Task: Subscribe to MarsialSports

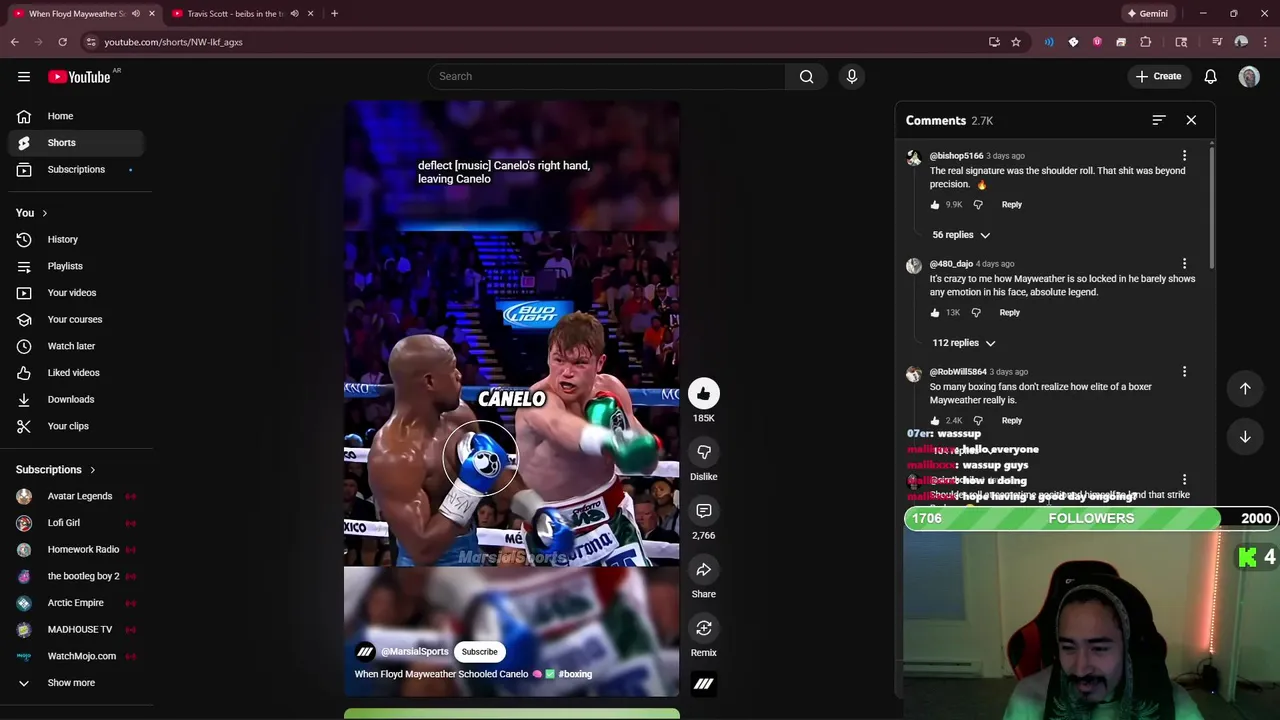Action: pos(479,652)
